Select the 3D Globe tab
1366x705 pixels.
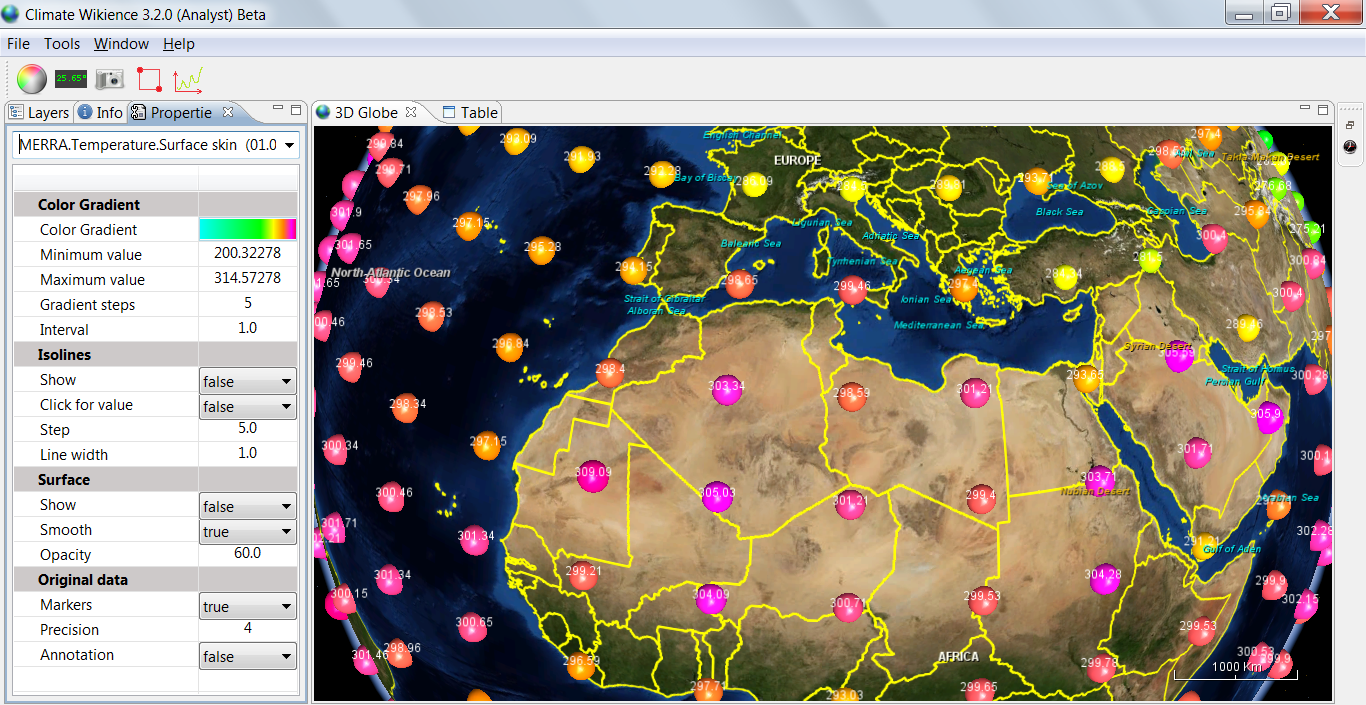tap(366, 113)
